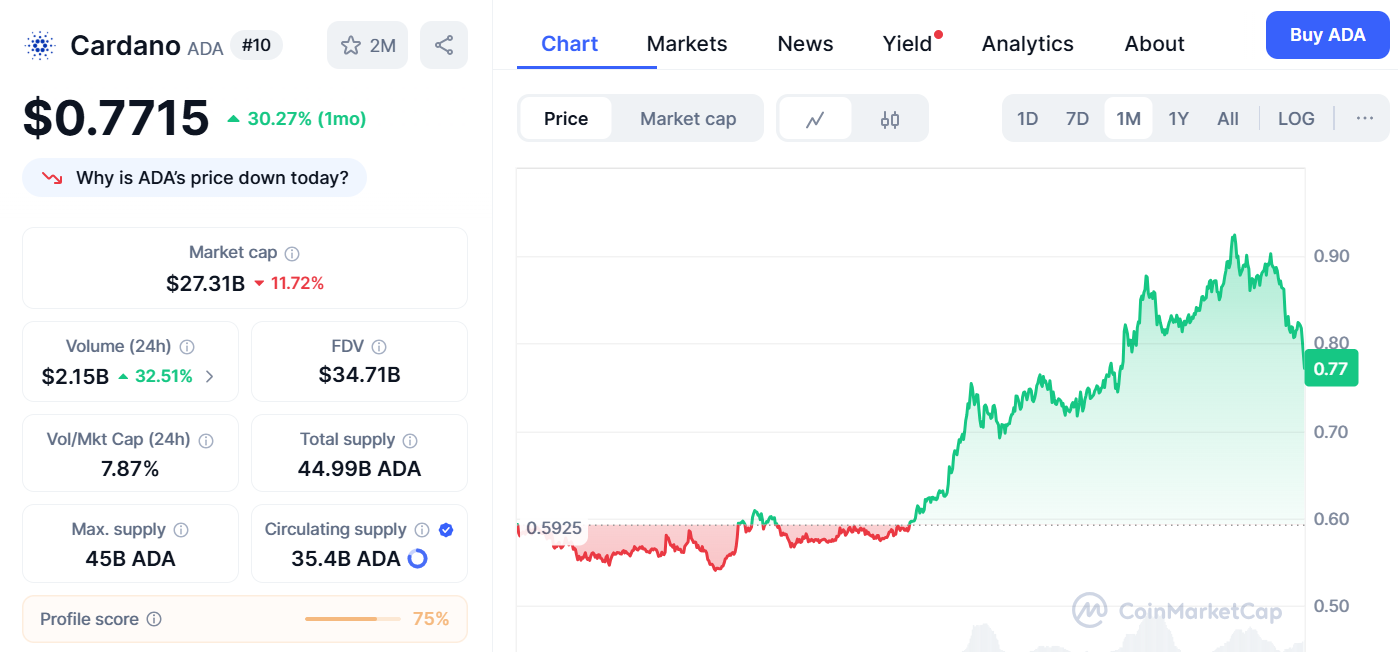Toggle the LOG scale on chart
The height and width of the screenshot is (652, 1398).
coord(1296,118)
